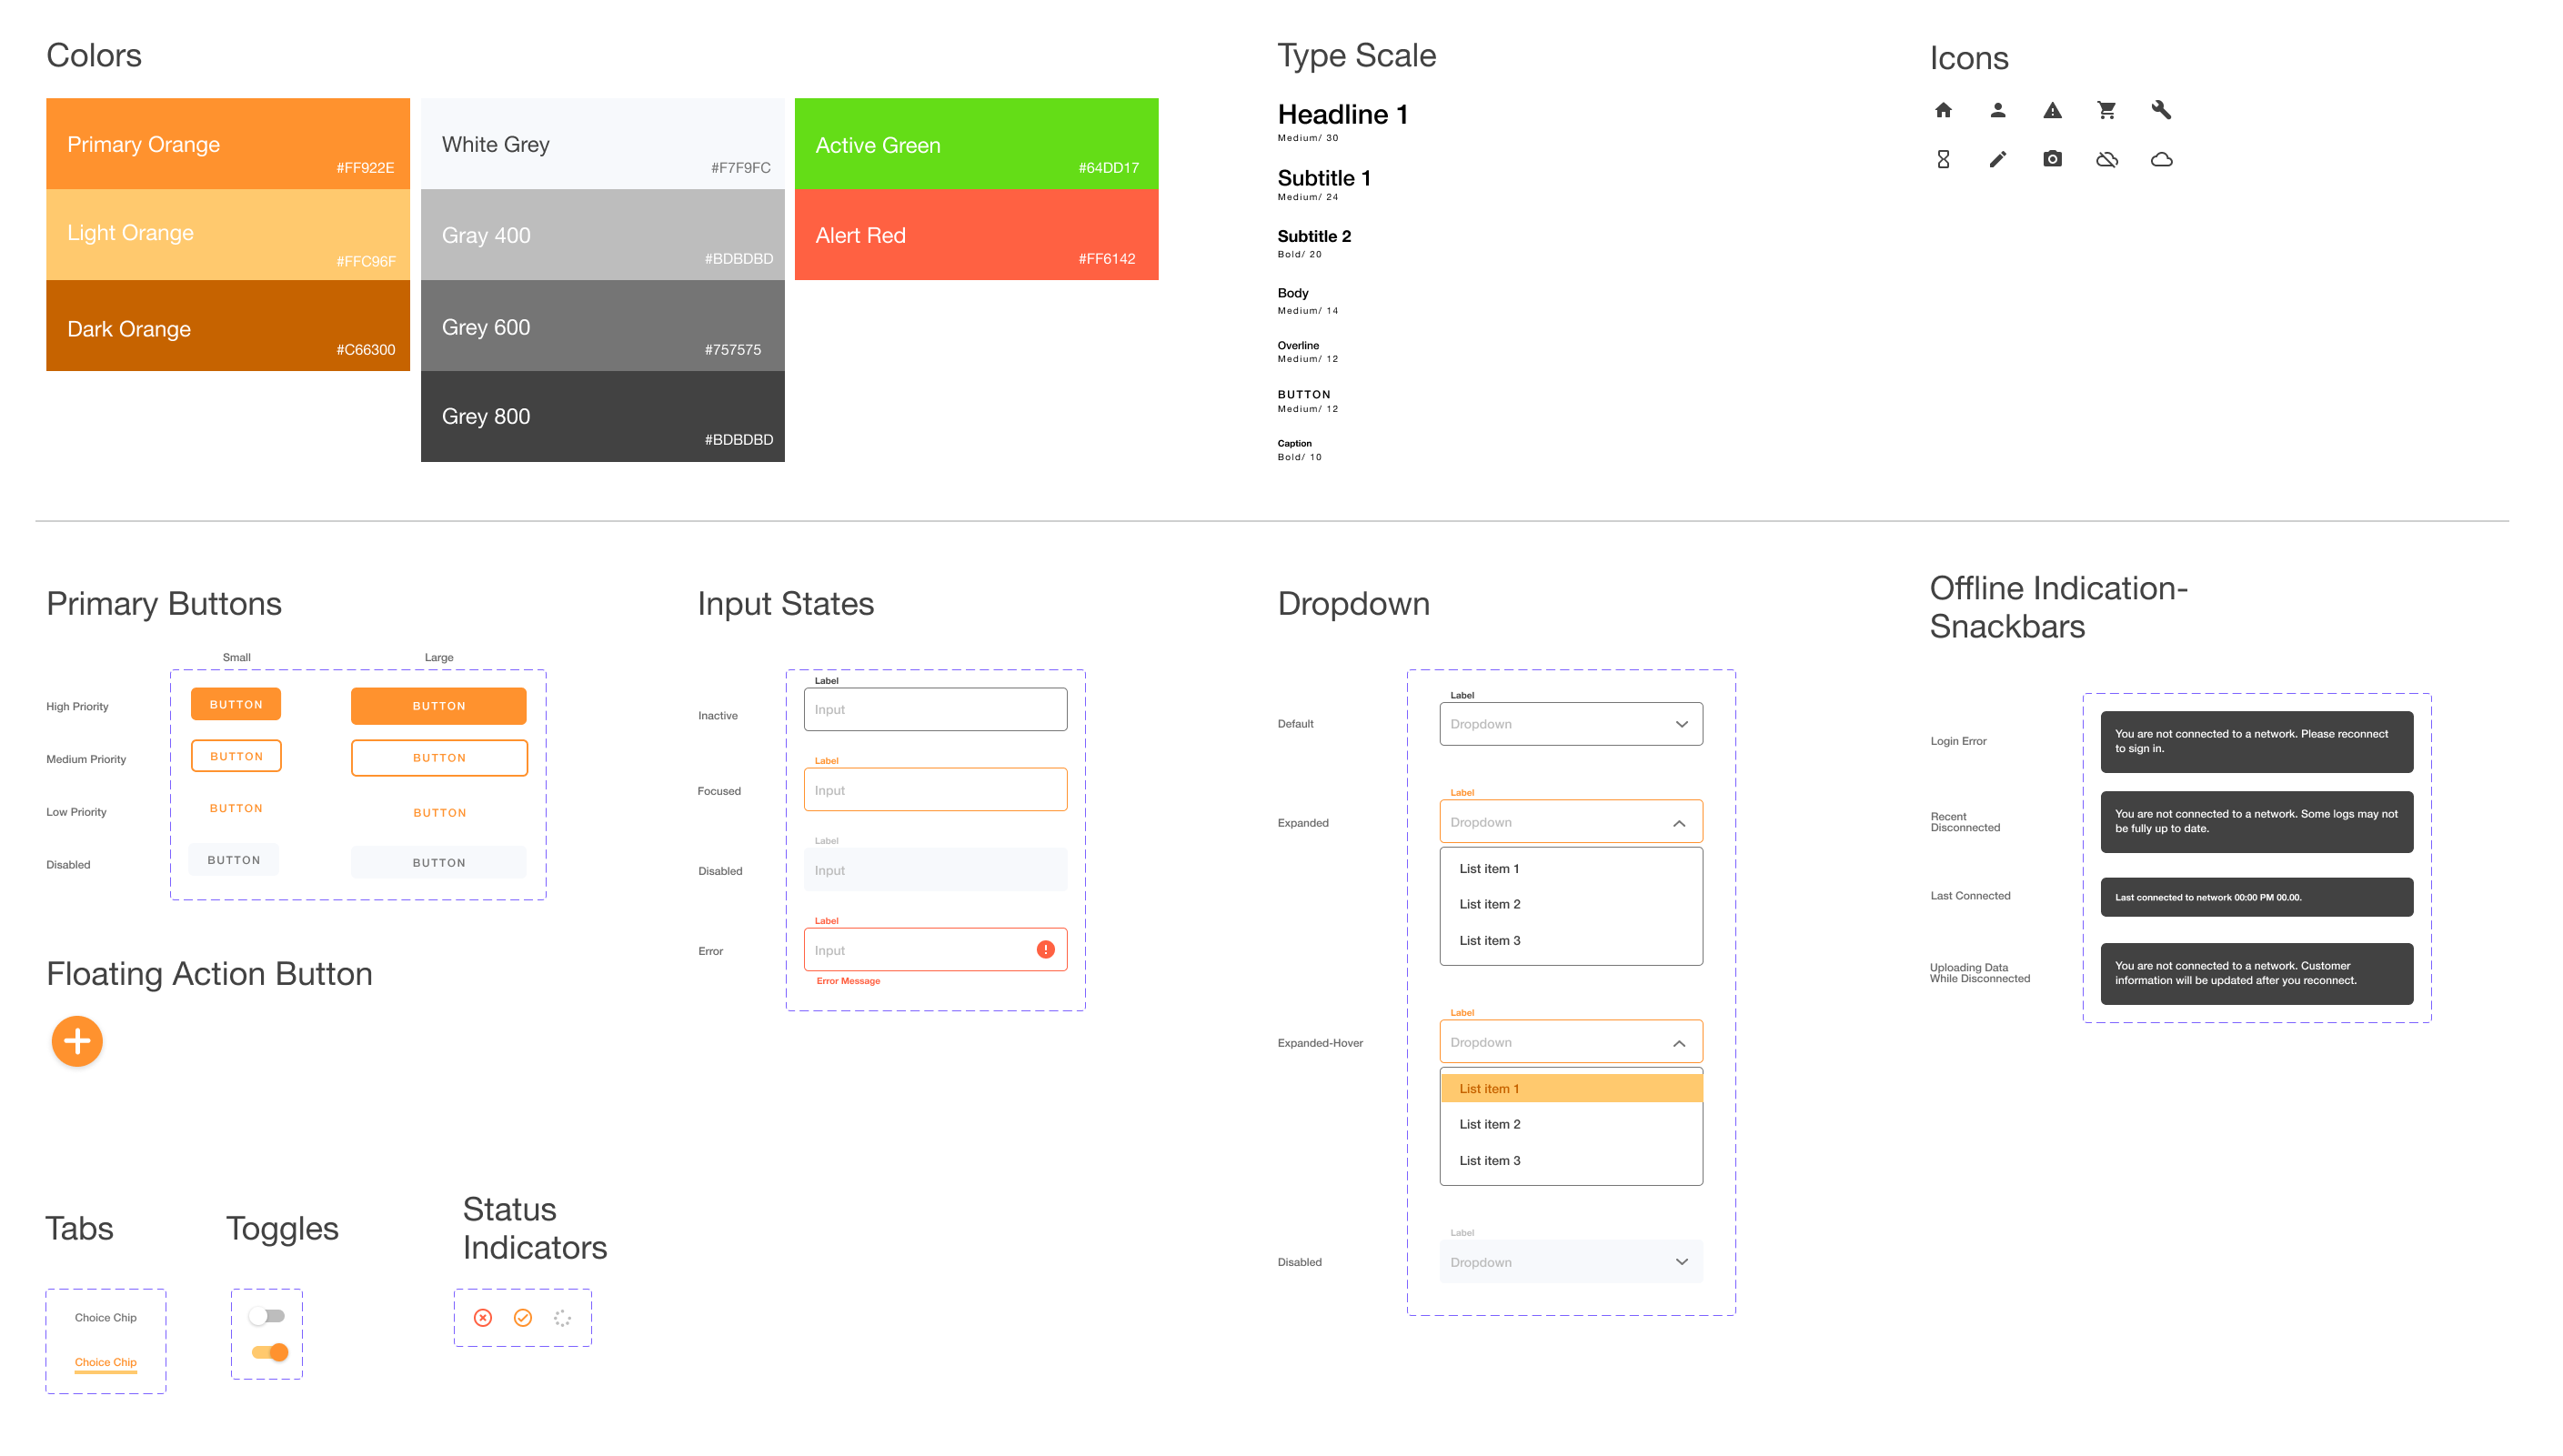Screen dimensions: 2563x1456
Task: Click the large outlined medium priority BUTTON
Action: click(x=439, y=758)
